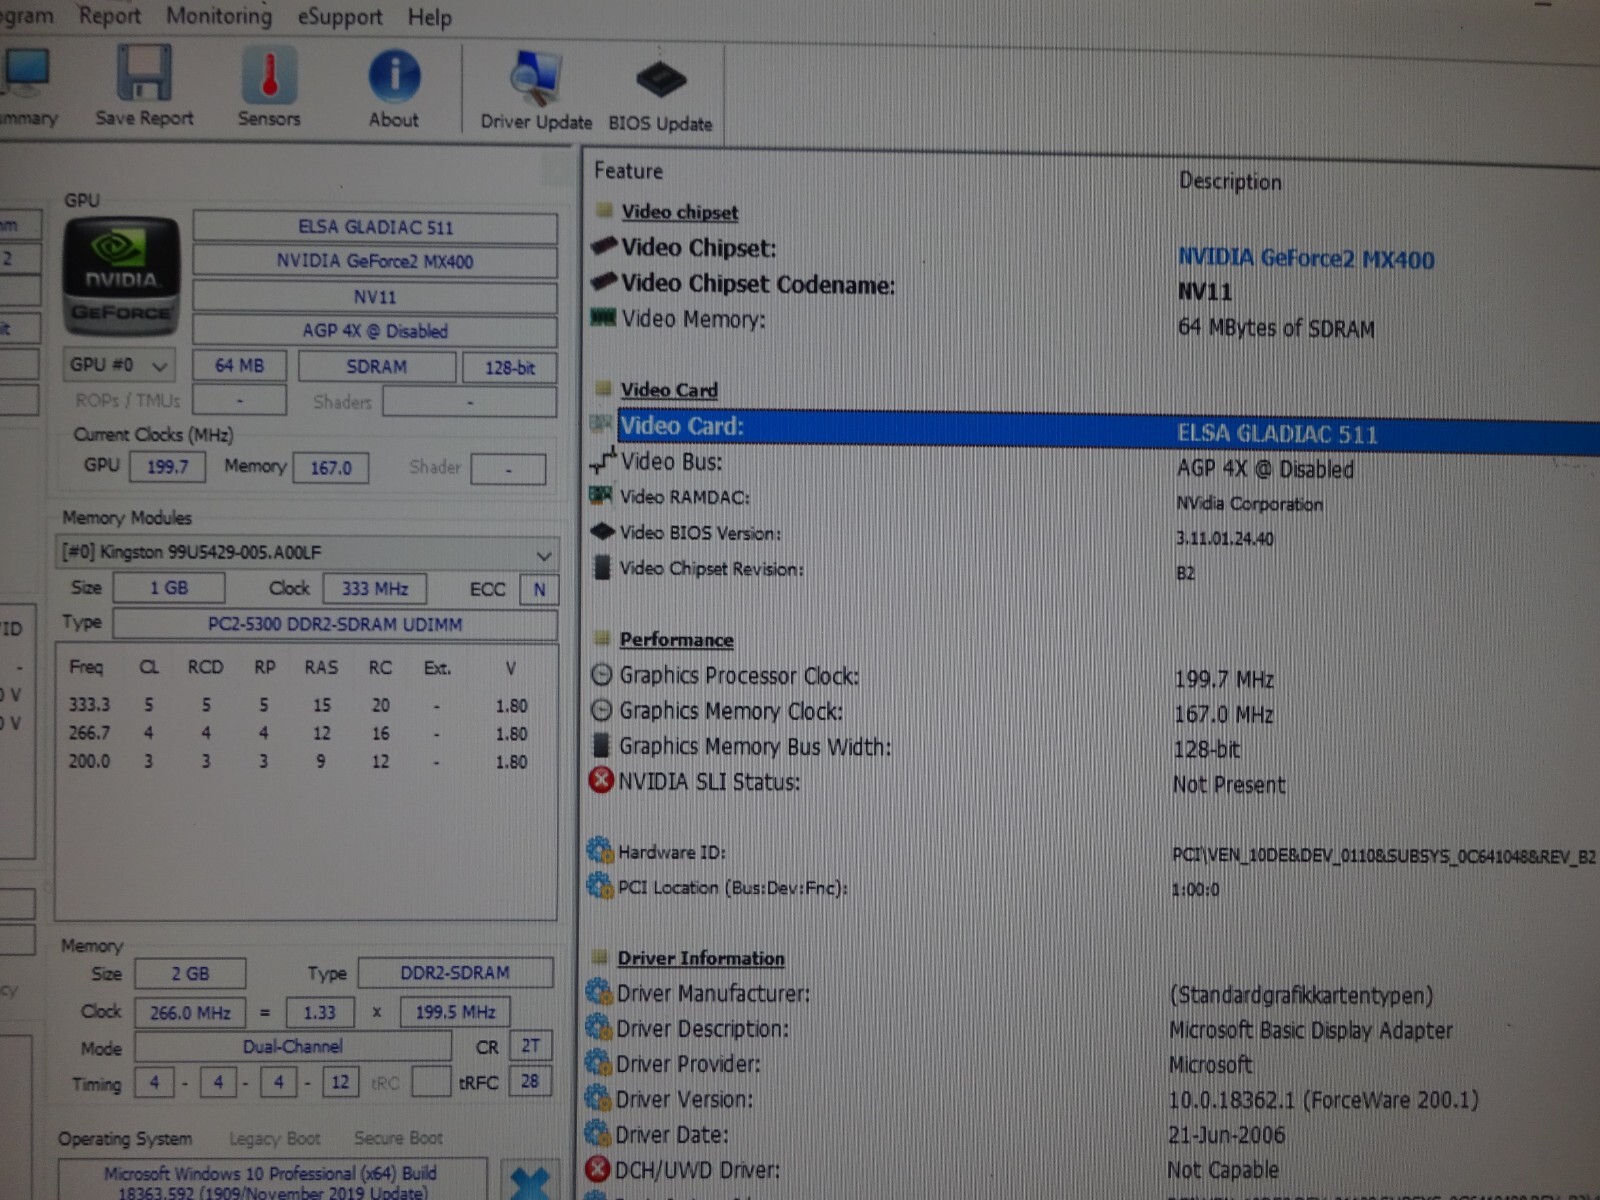Image resolution: width=1600 pixels, height=1200 pixels.
Task: Open the Report menu
Action: pos(110,16)
